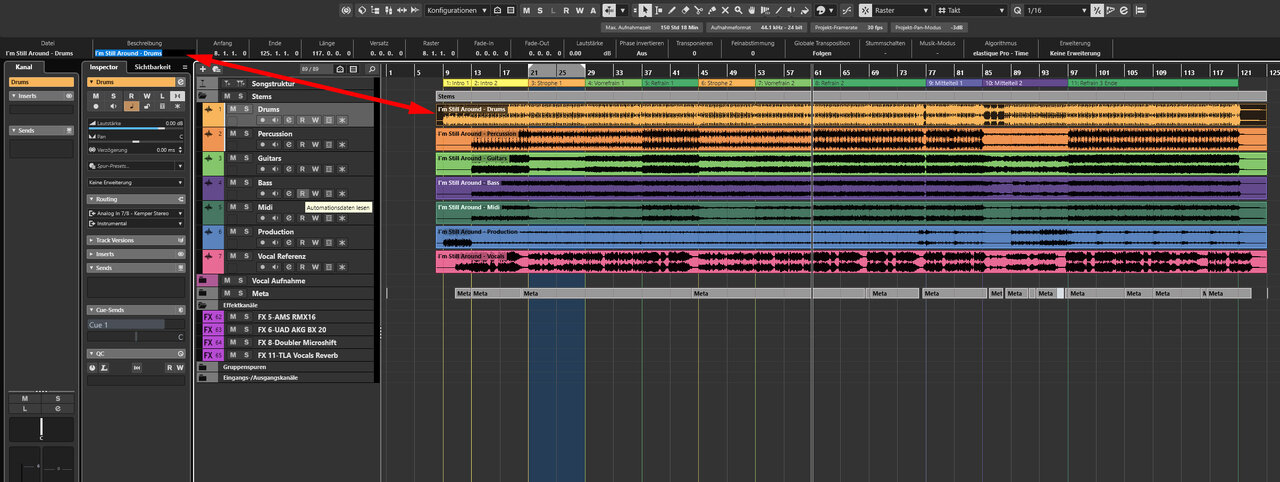Switch to the Sichtbarkeit tab
The width and height of the screenshot is (1280, 482).
click(x=153, y=67)
